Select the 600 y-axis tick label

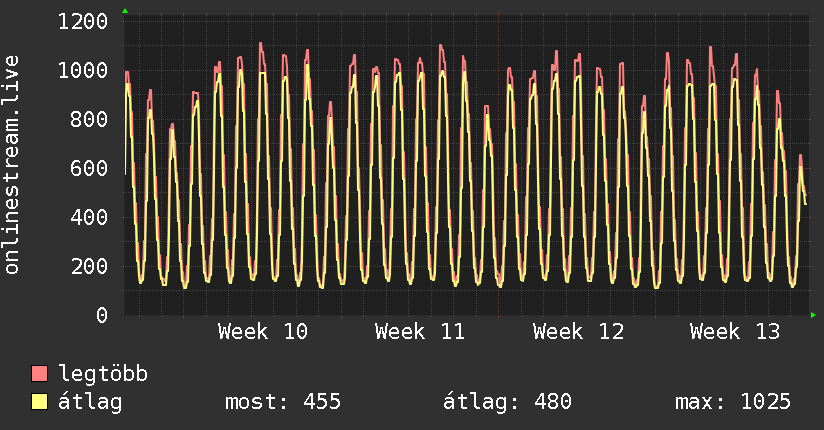pos(88,168)
